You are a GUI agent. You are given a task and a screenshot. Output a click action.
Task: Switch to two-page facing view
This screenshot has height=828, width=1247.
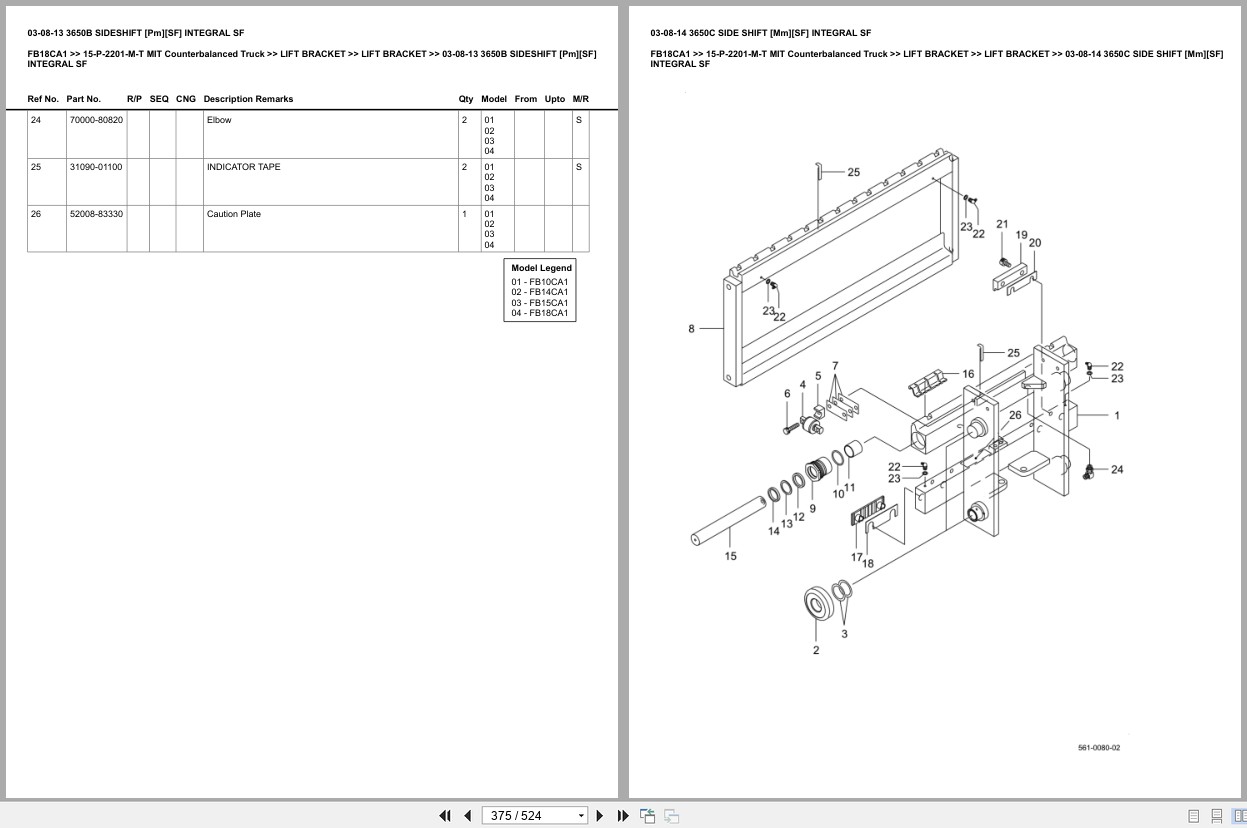tap(1239, 816)
